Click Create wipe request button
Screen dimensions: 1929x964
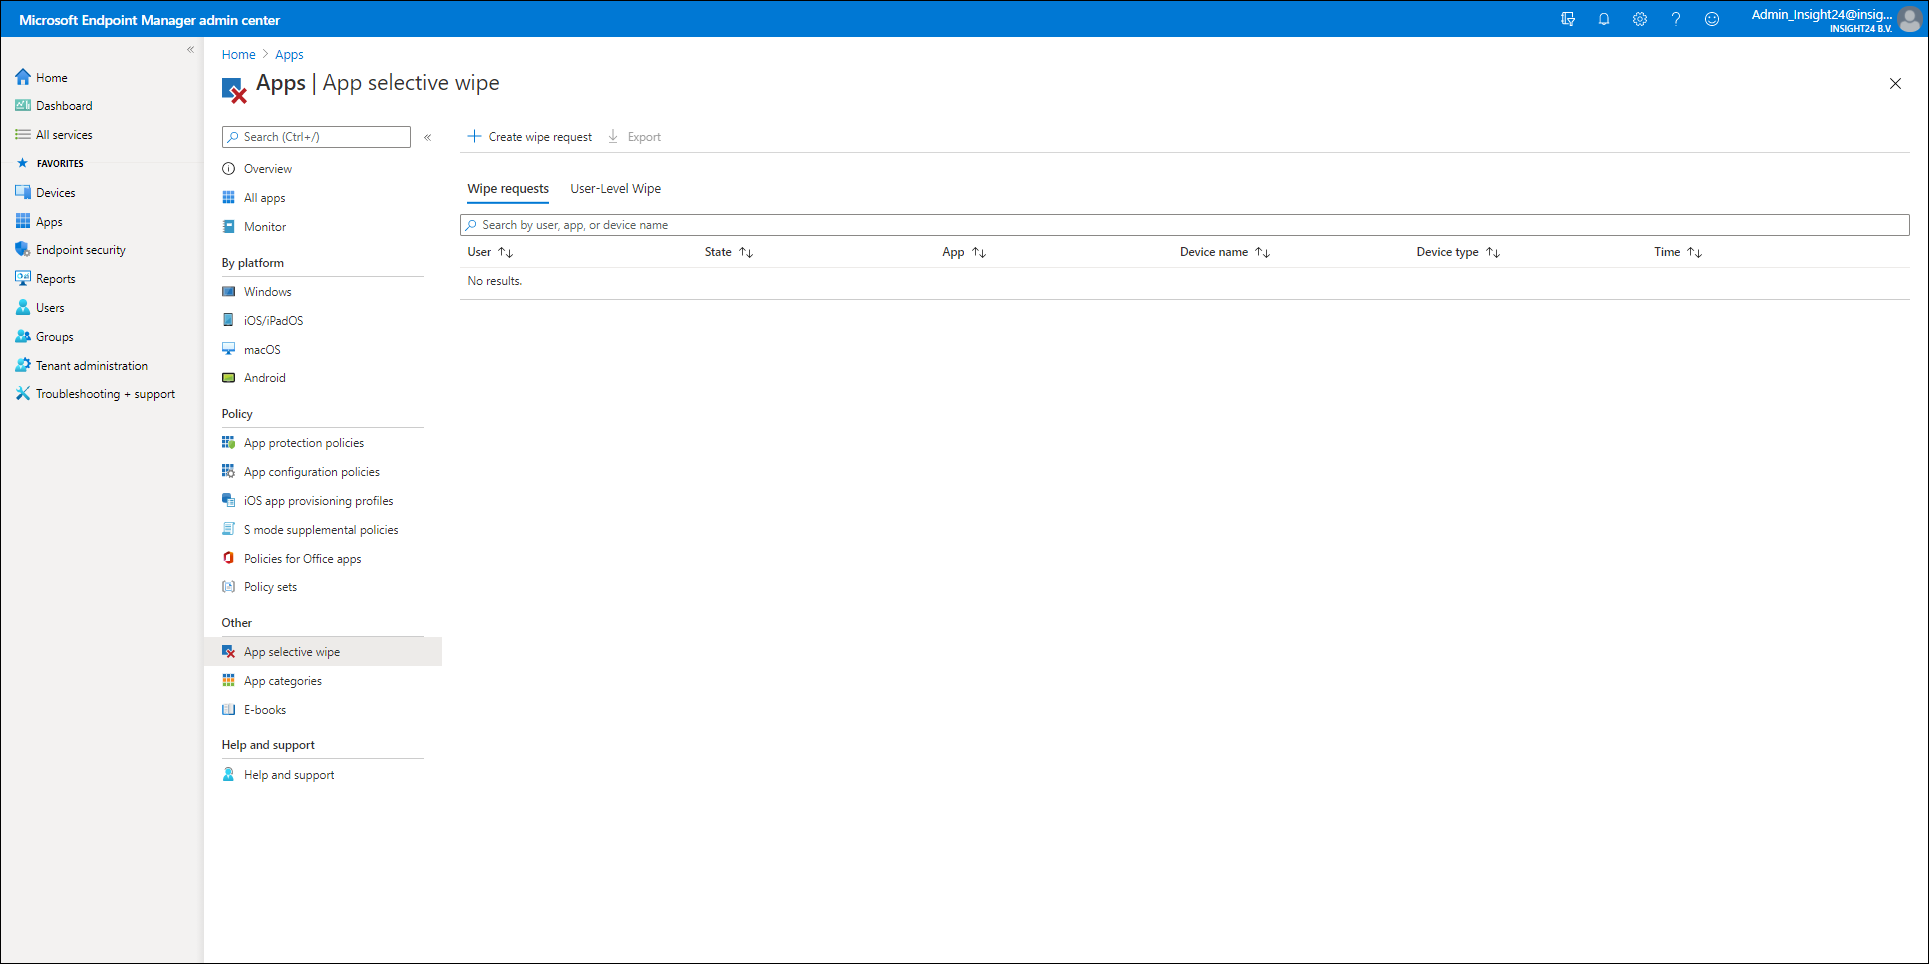530,137
